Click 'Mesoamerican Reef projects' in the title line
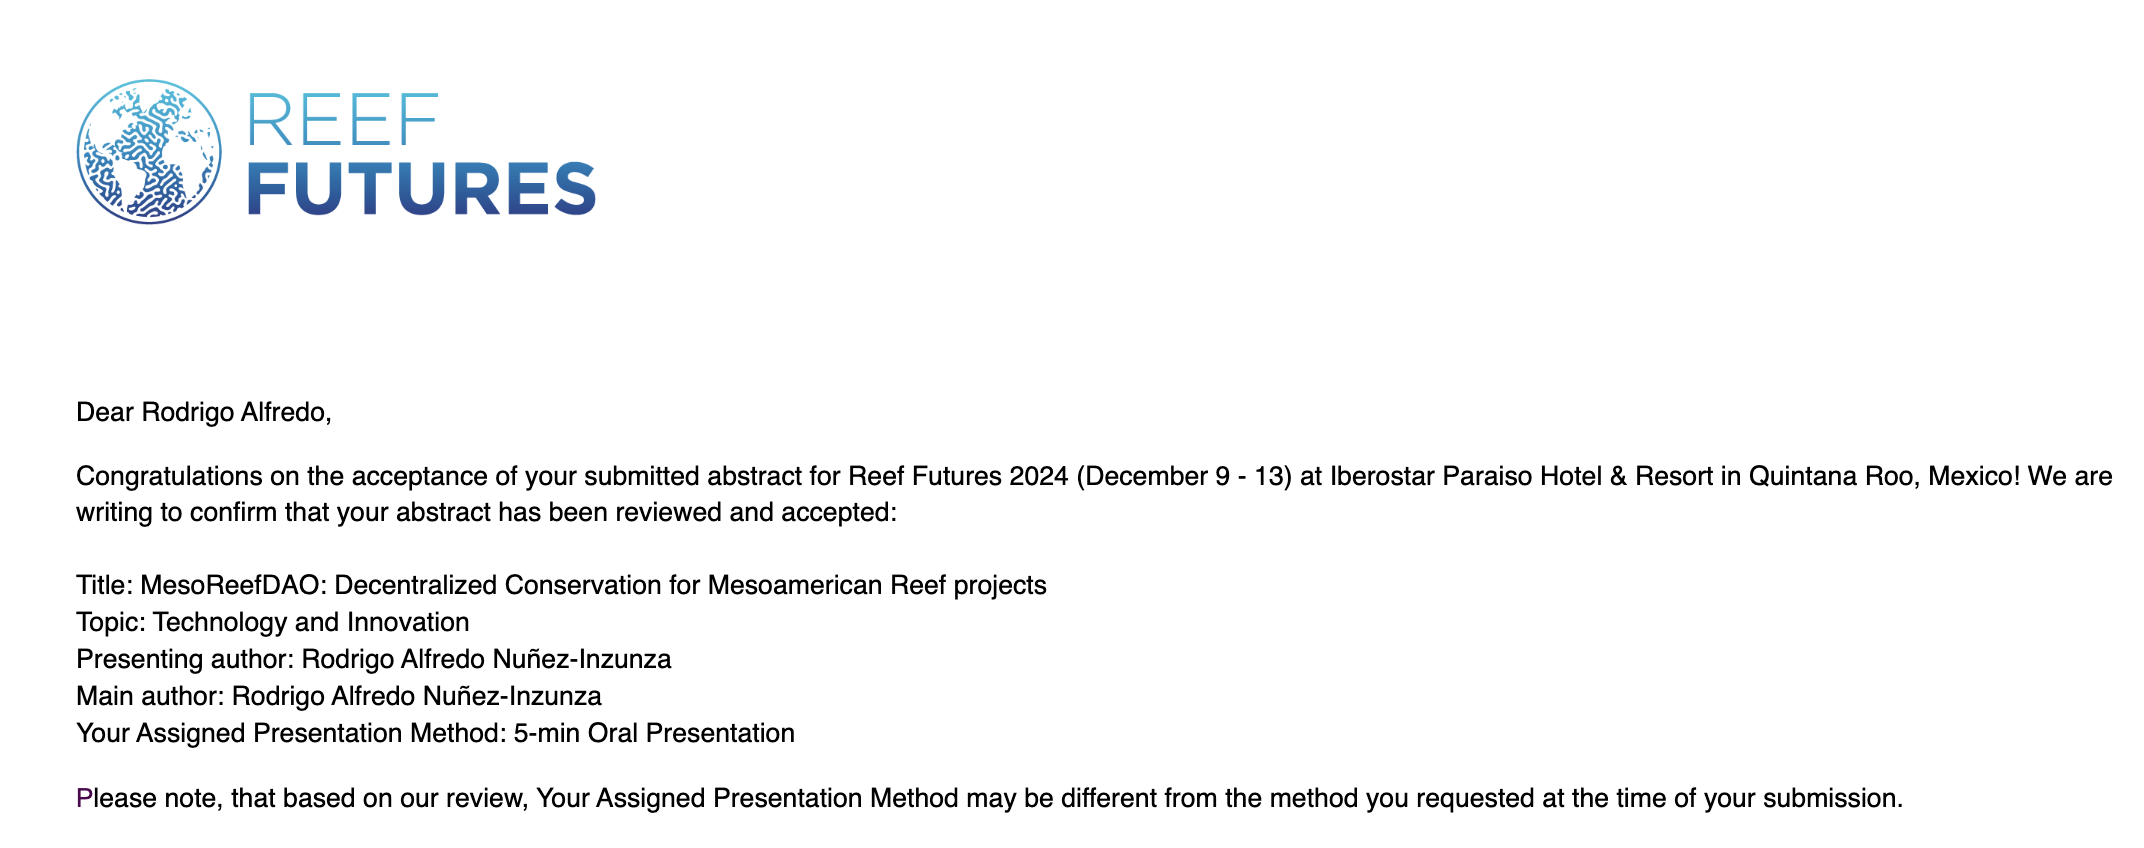 pos(877,585)
